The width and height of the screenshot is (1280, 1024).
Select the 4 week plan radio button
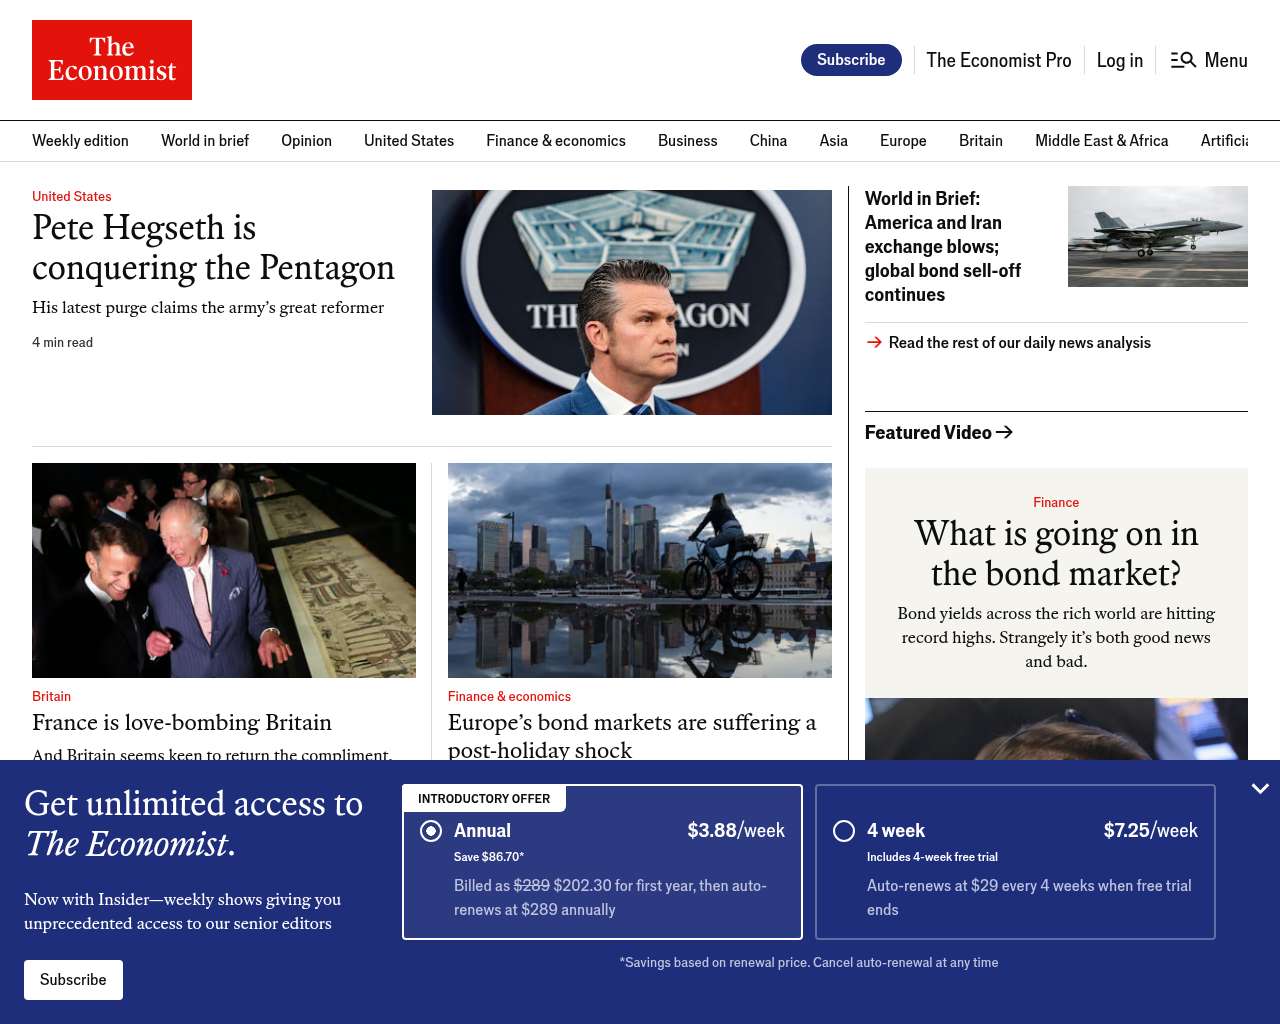(x=844, y=831)
